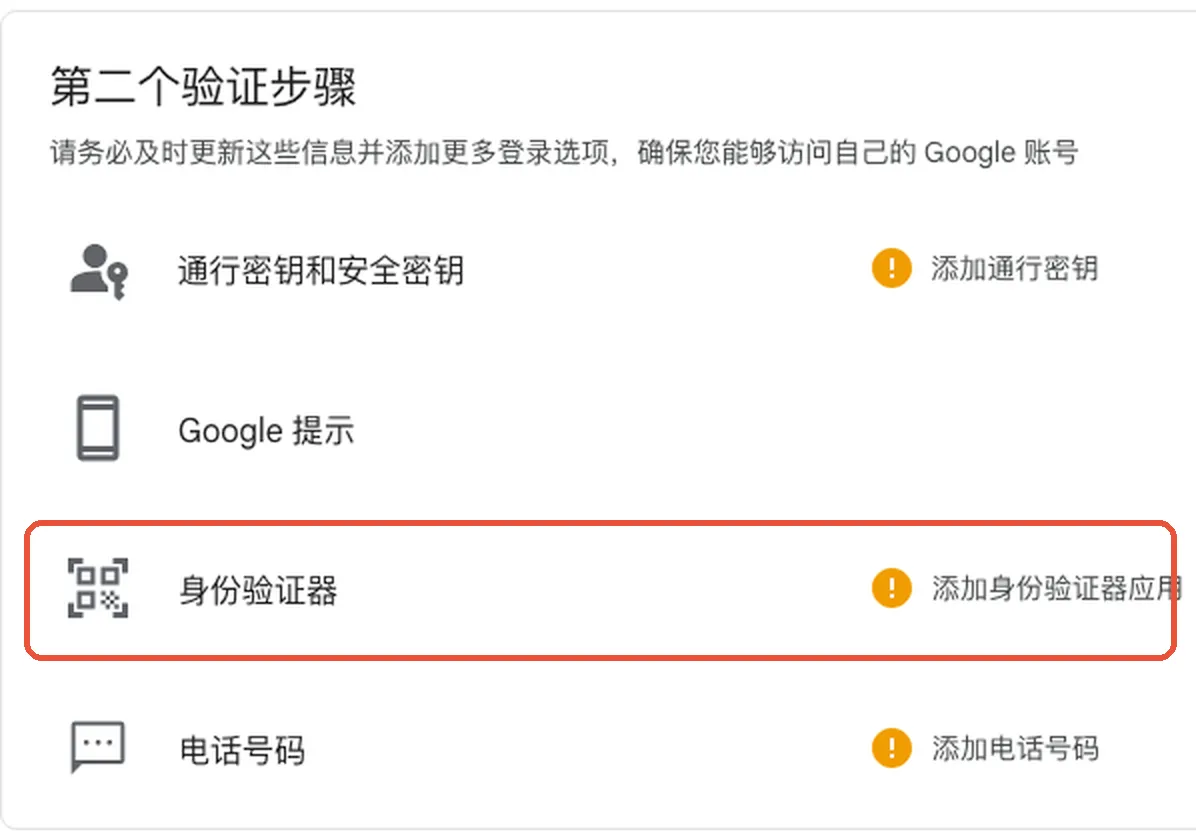
Task: Click the 添加身份验证器应用 link
Action: [x=1056, y=588]
